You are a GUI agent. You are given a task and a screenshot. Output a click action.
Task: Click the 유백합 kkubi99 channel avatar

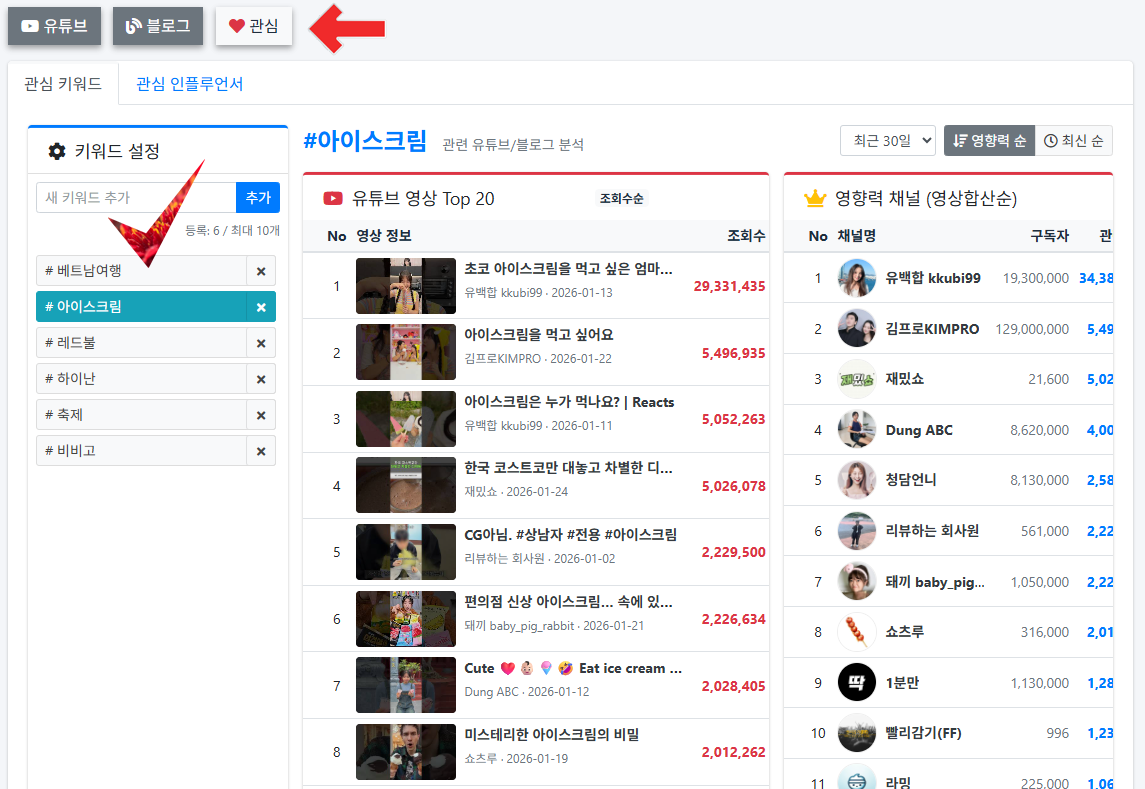[856, 278]
